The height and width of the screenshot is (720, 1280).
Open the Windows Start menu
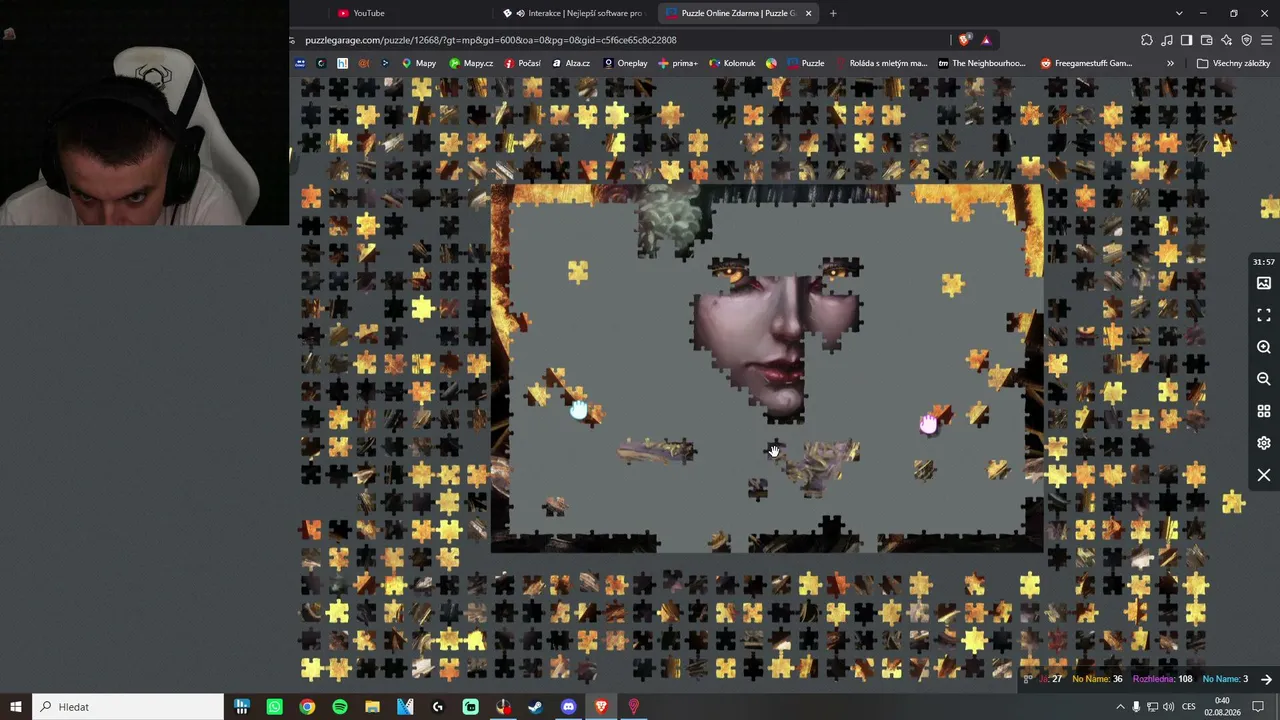(16, 707)
